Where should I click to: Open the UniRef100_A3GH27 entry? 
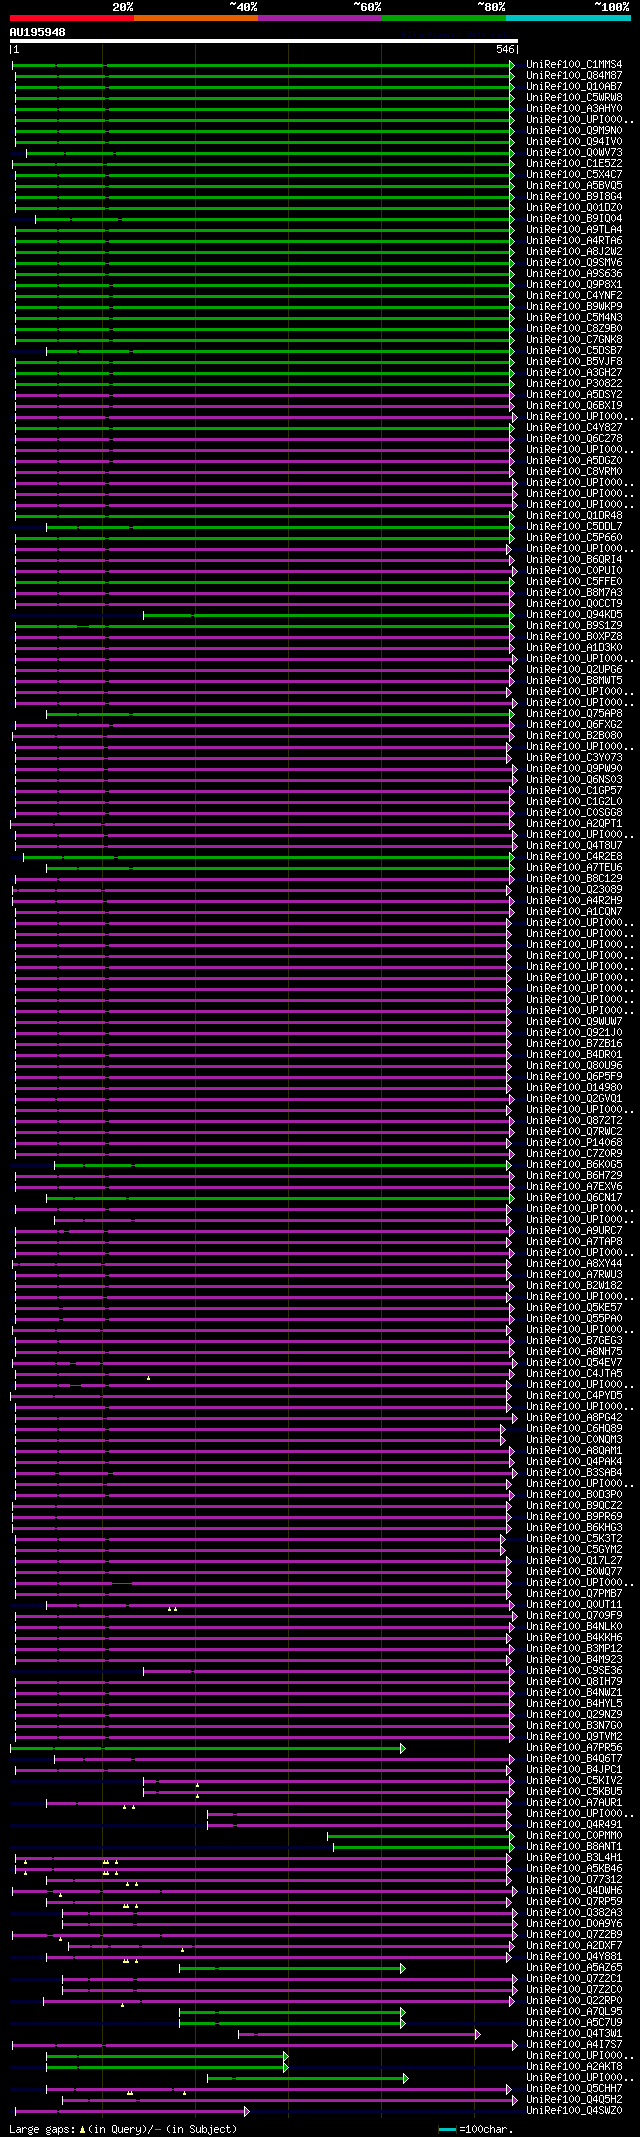pyautogui.click(x=574, y=373)
